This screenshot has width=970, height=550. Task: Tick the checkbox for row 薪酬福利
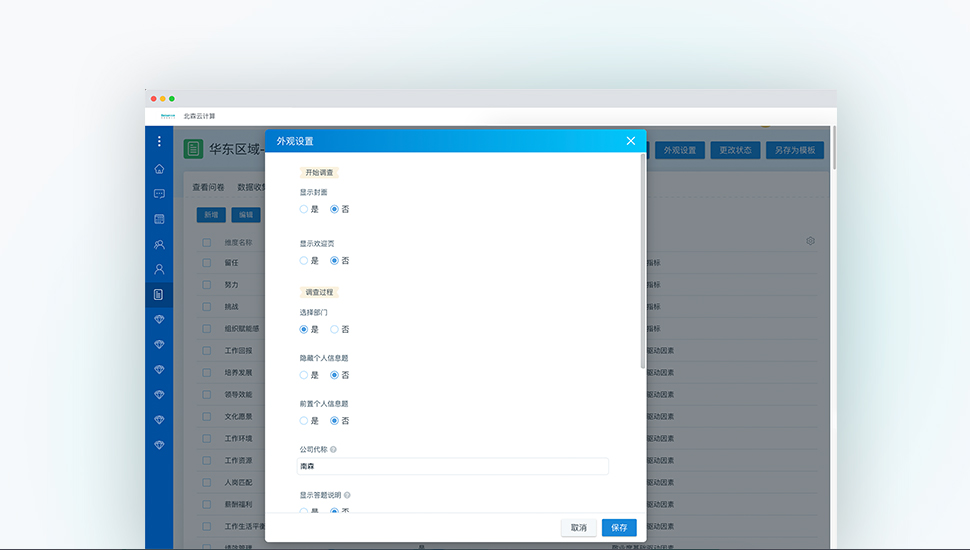[207, 504]
